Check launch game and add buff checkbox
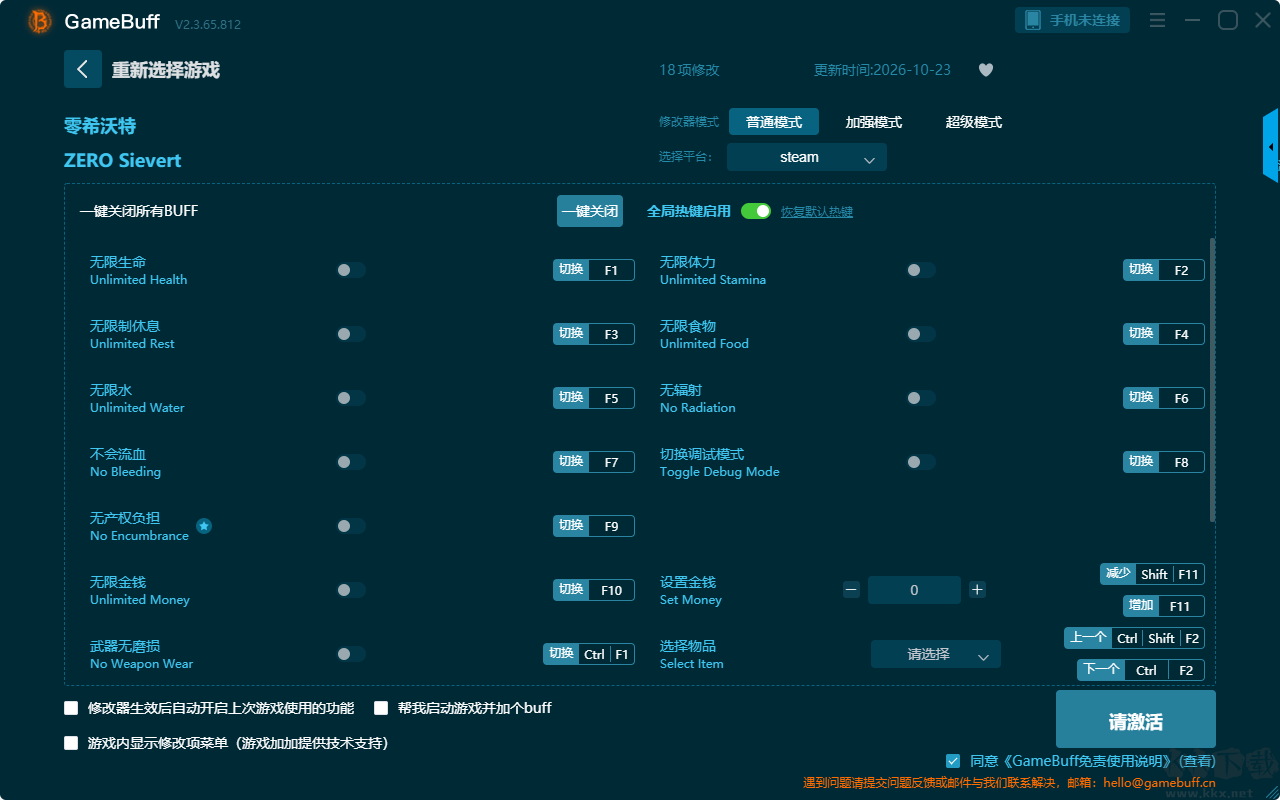 [x=381, y=708]
